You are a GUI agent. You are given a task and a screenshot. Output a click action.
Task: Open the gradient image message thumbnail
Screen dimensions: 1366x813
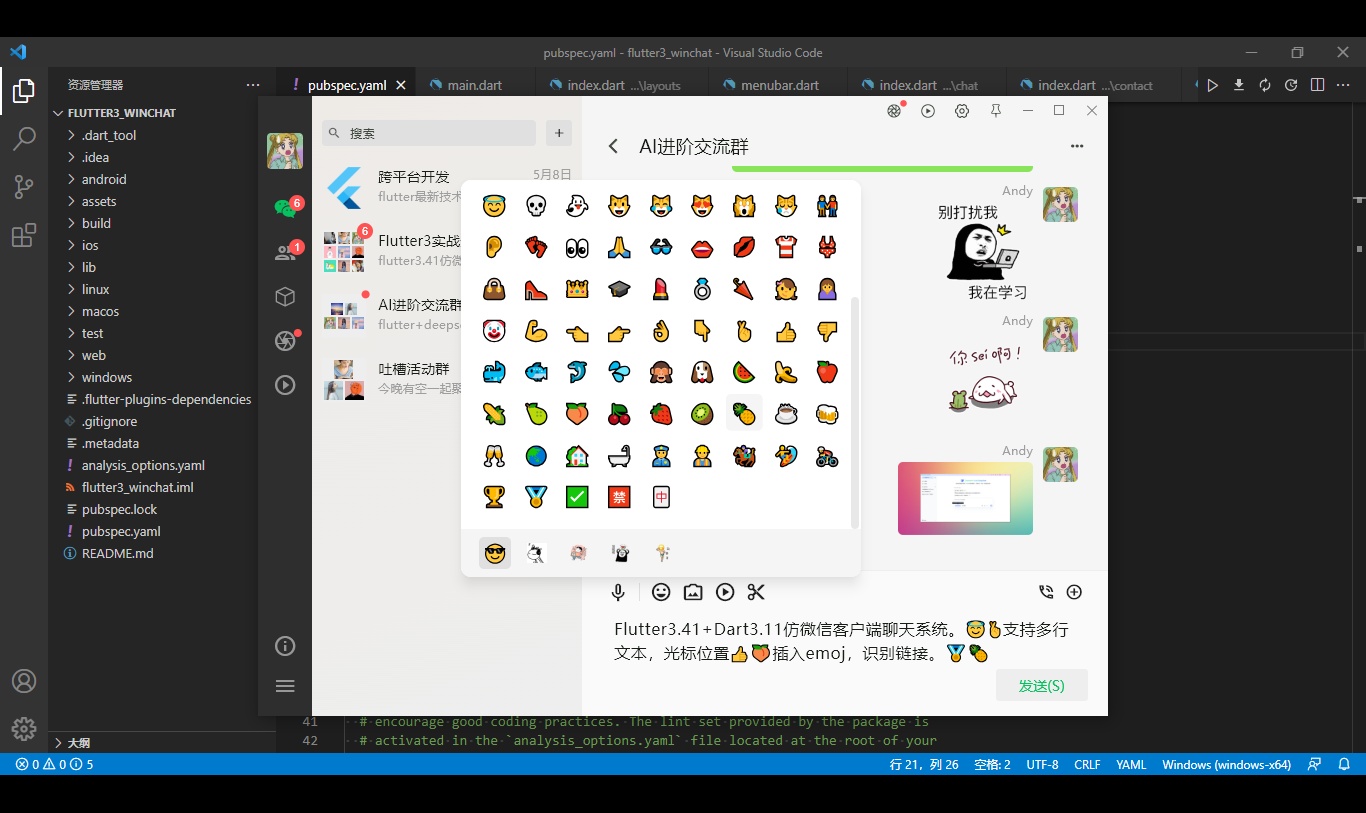point(965,498)
